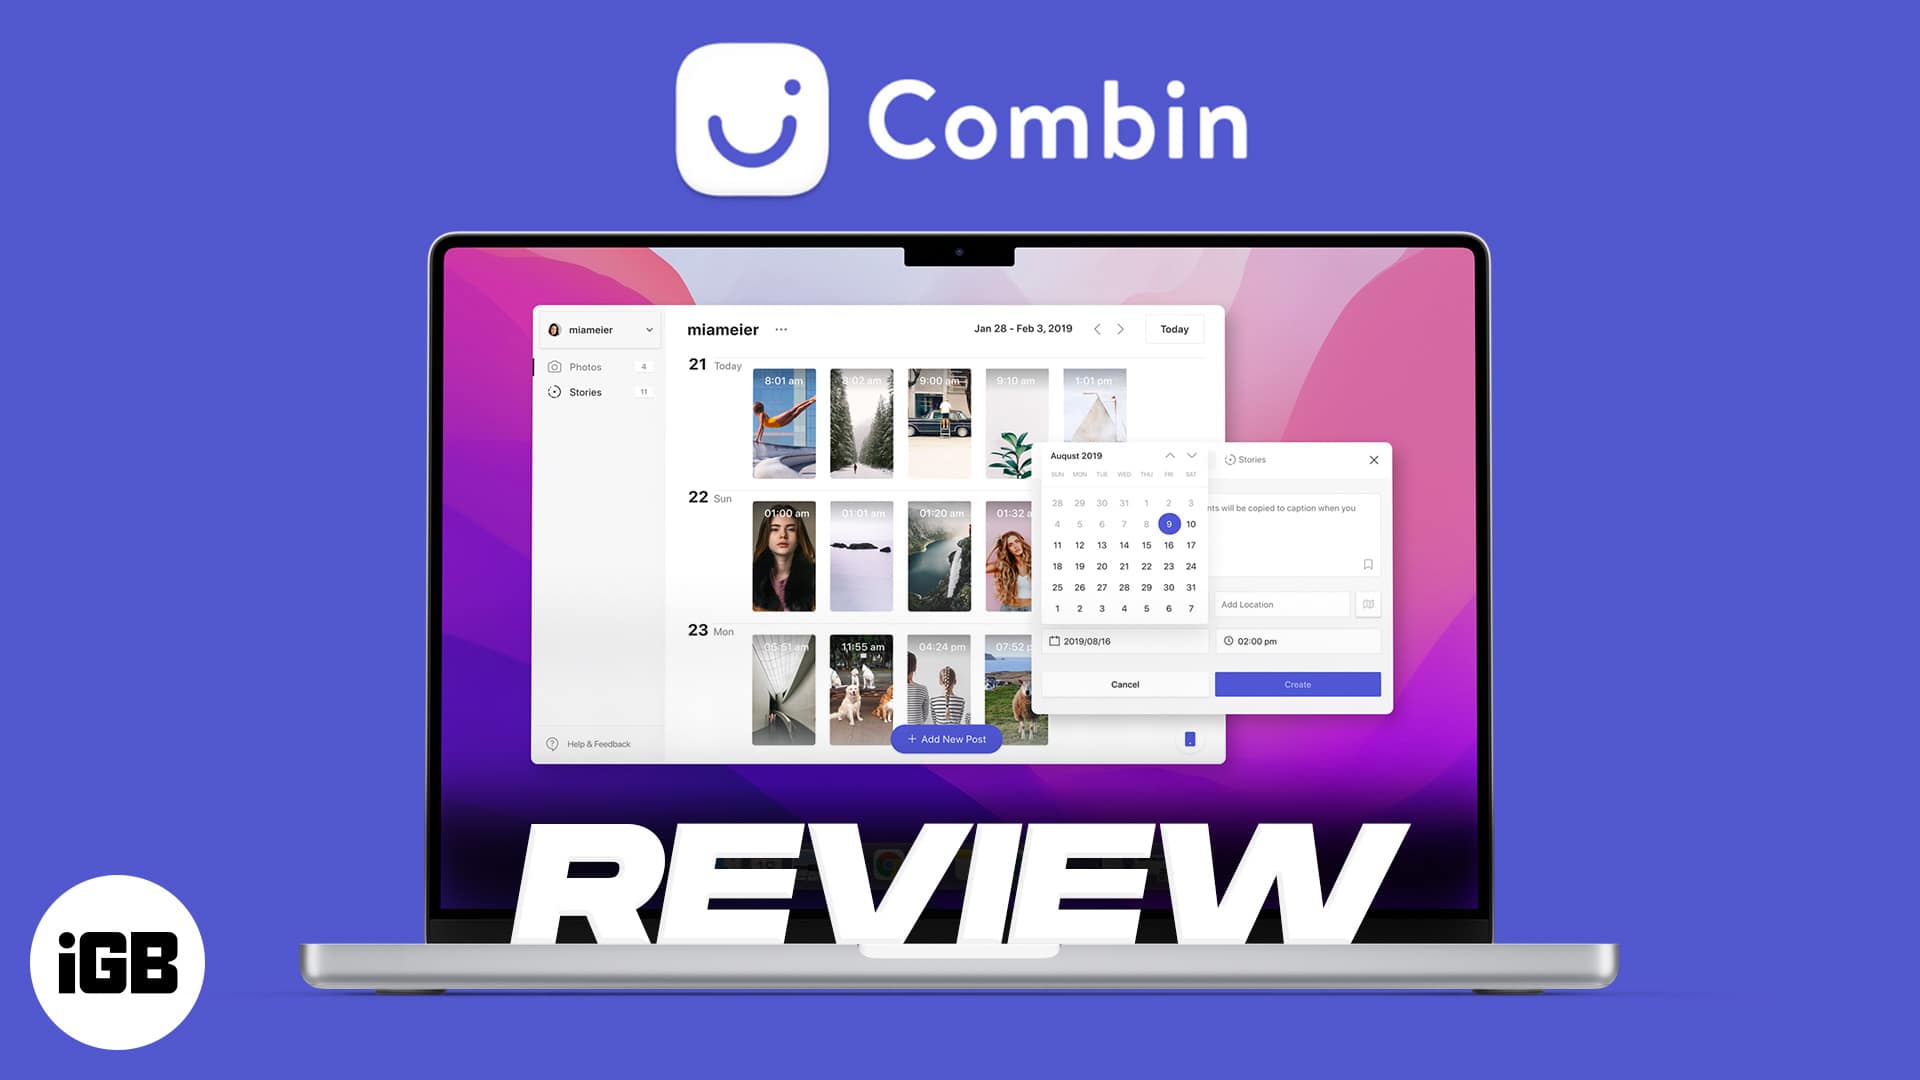Click the Add Location icon in Stories panel

(x=1369, y=604)
